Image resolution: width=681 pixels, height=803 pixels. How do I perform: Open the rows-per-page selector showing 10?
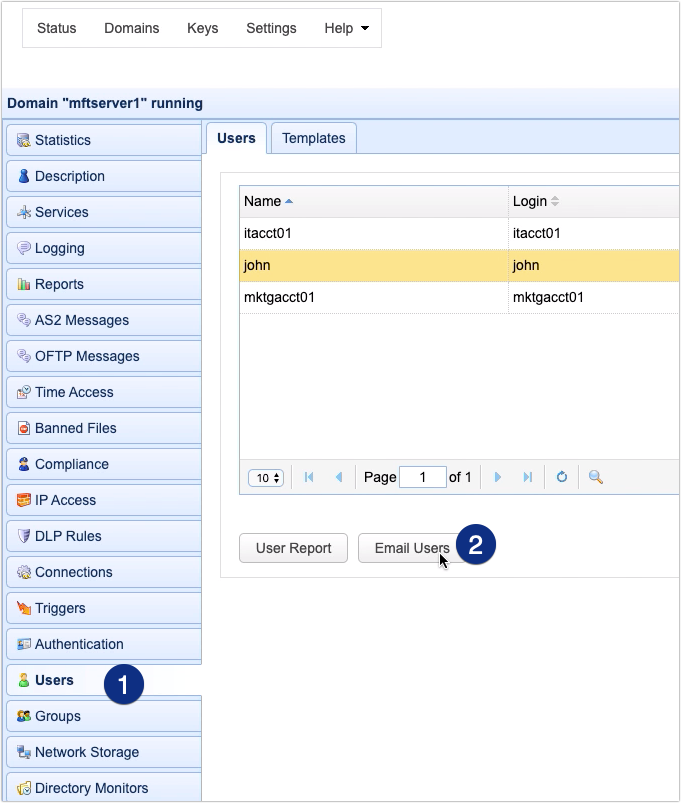tap(266, 478)
